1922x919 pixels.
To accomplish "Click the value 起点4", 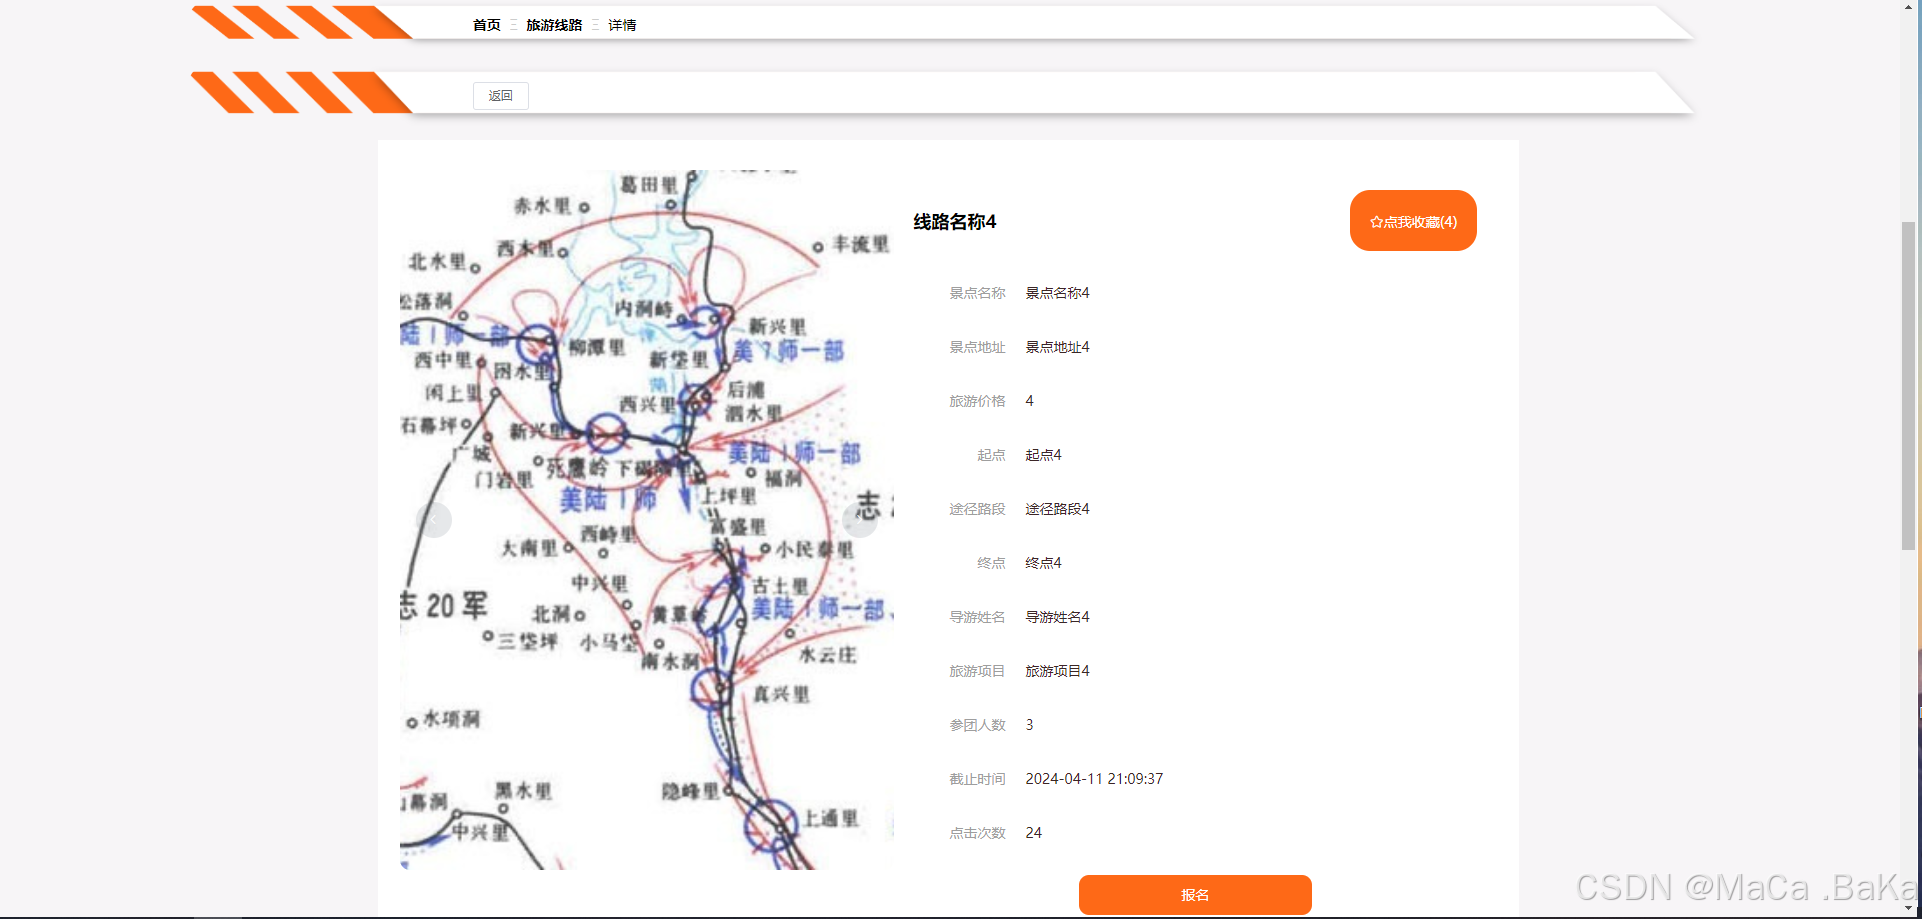I will click(1043, 455).
